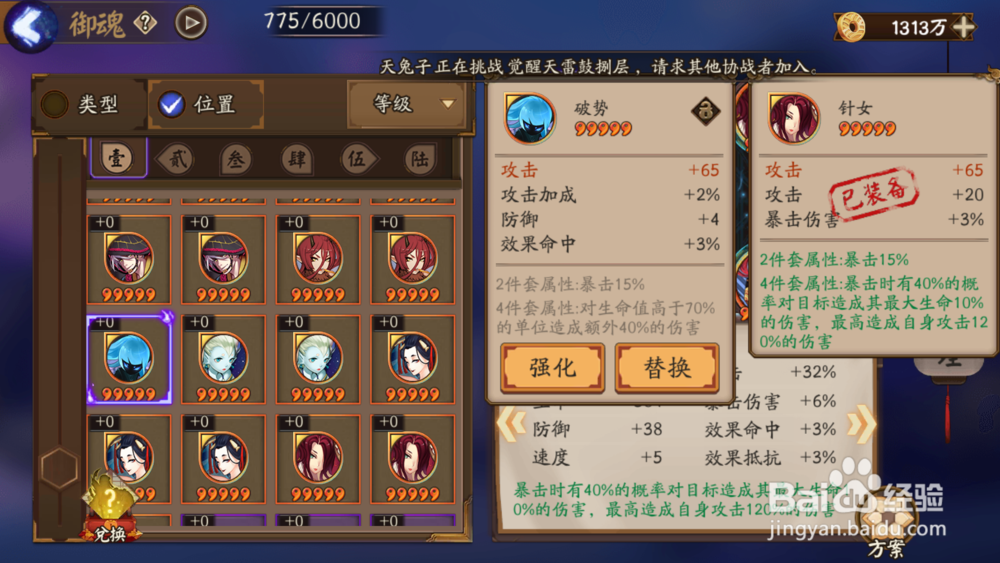1000x563 pixels.
Task: Tap the play button beside 御魂 title
Action: (x=191, y=24)
